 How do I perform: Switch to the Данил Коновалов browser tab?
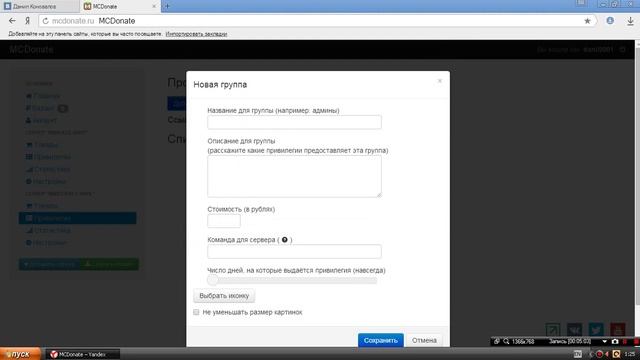click(39, 7)
